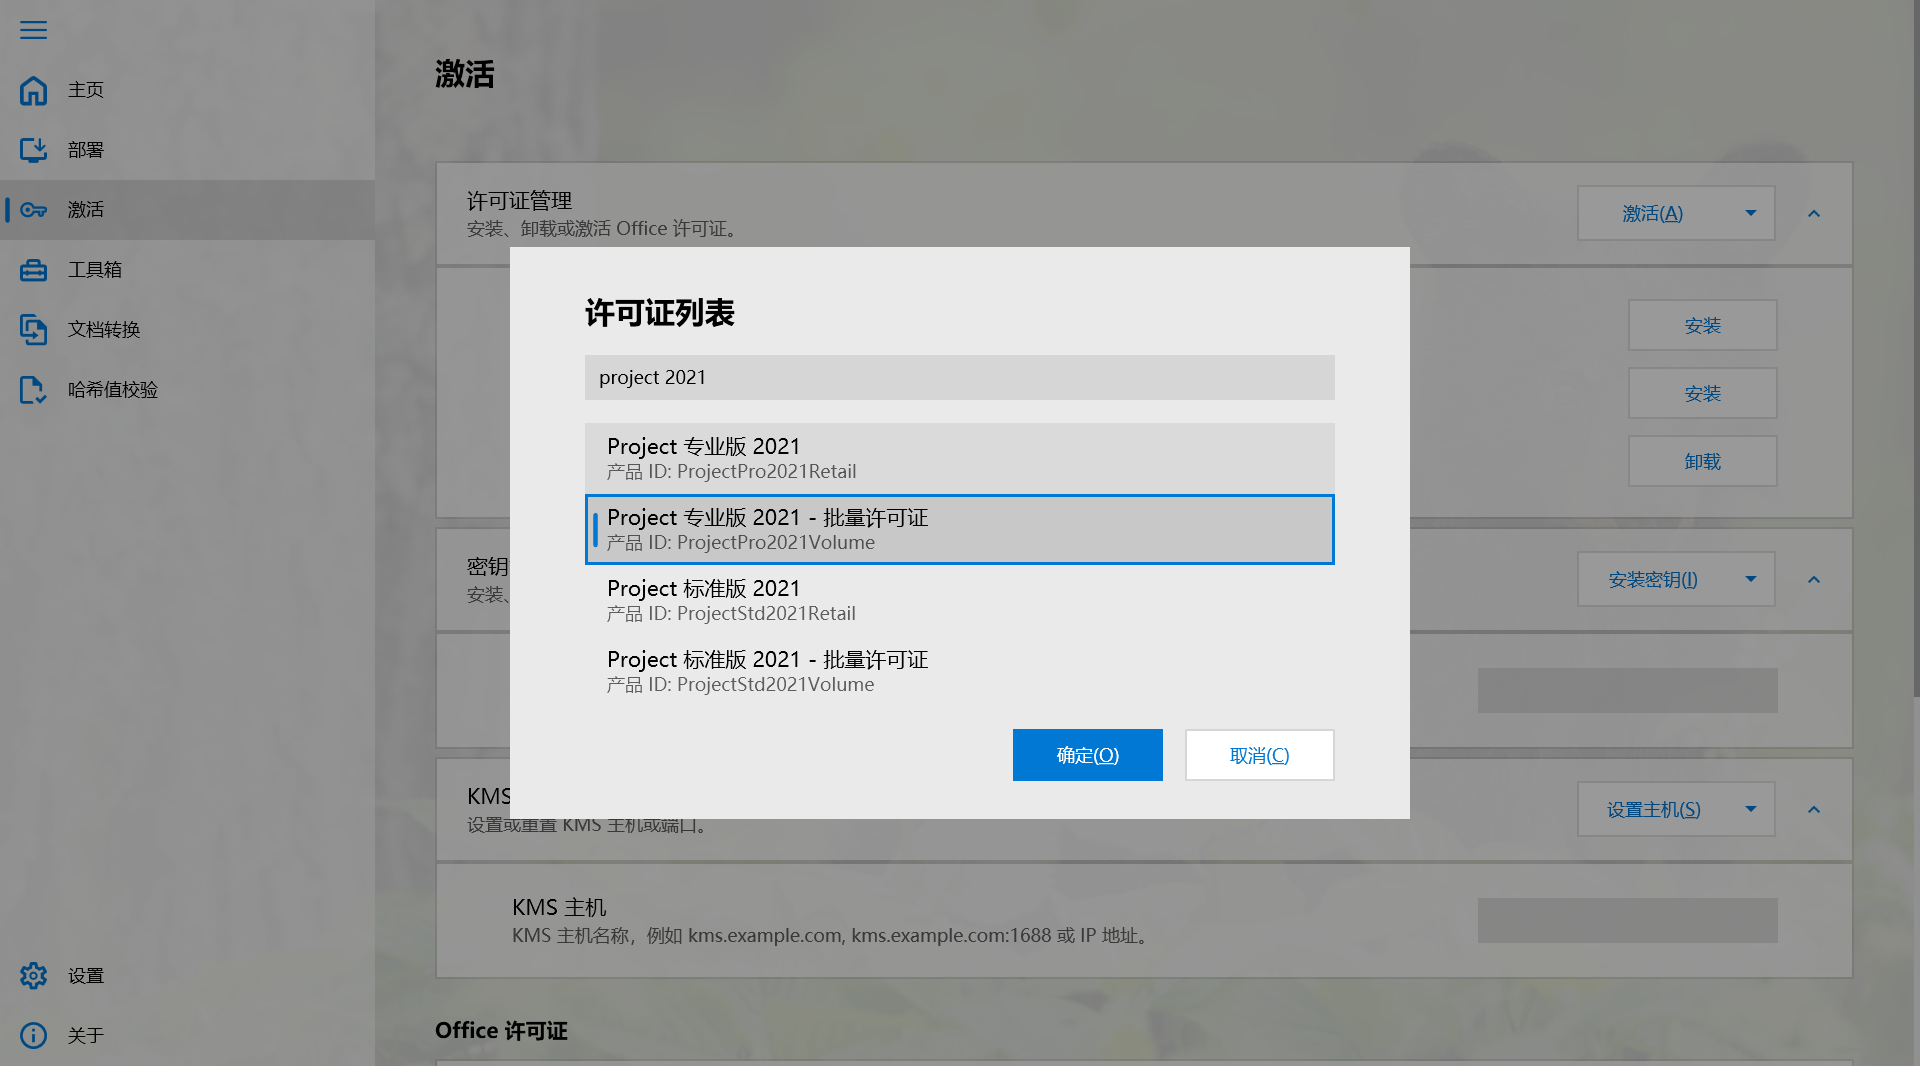Screen dimensions: 1920x1066
Task: Click the 卸载 button
Action: pyautogui.click(x=1702, y=461)
